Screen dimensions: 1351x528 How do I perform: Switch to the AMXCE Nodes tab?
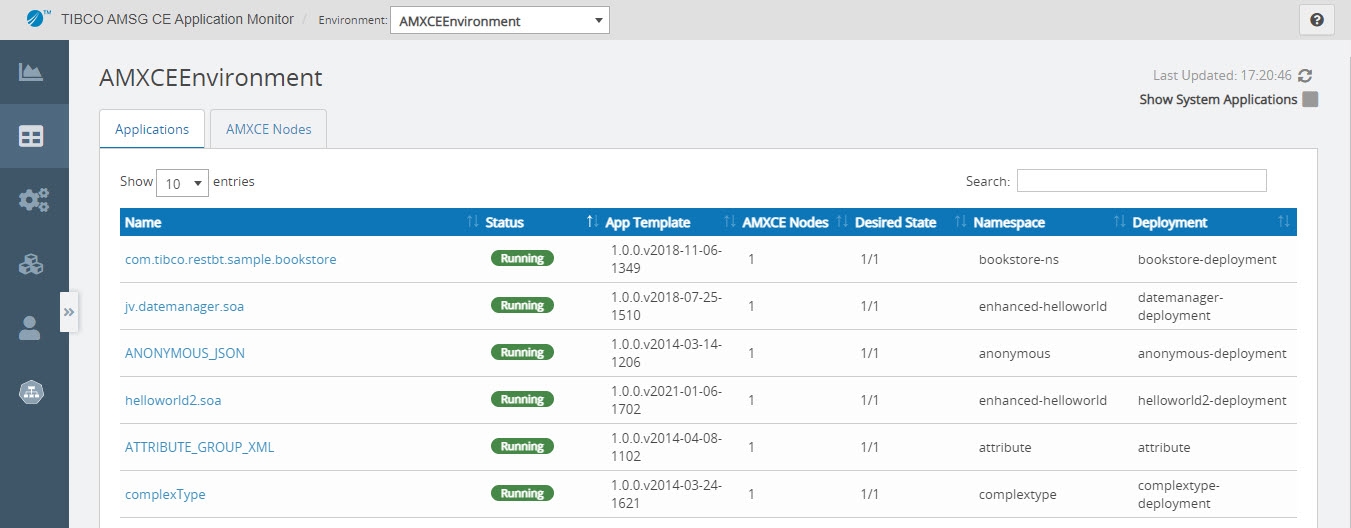268,129
